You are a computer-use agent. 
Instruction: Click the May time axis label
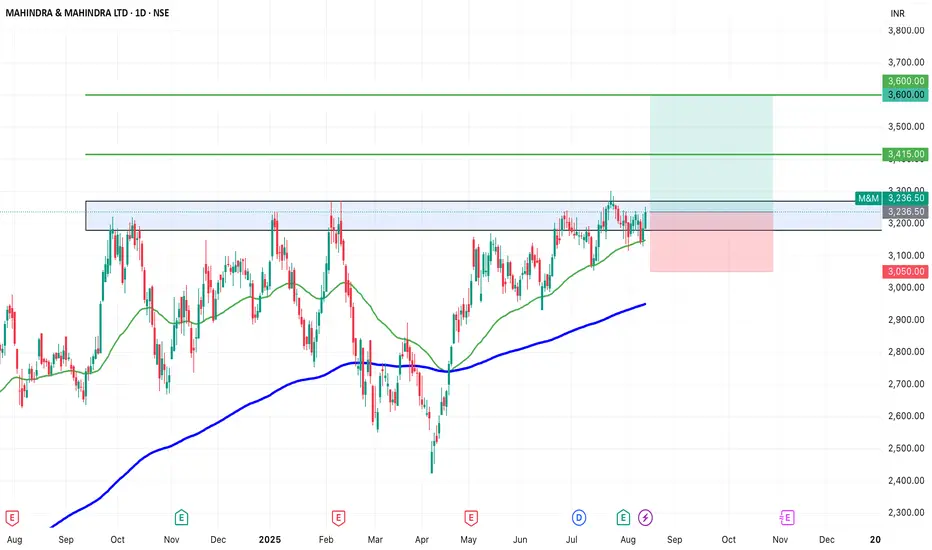click(x=468, y=539)
